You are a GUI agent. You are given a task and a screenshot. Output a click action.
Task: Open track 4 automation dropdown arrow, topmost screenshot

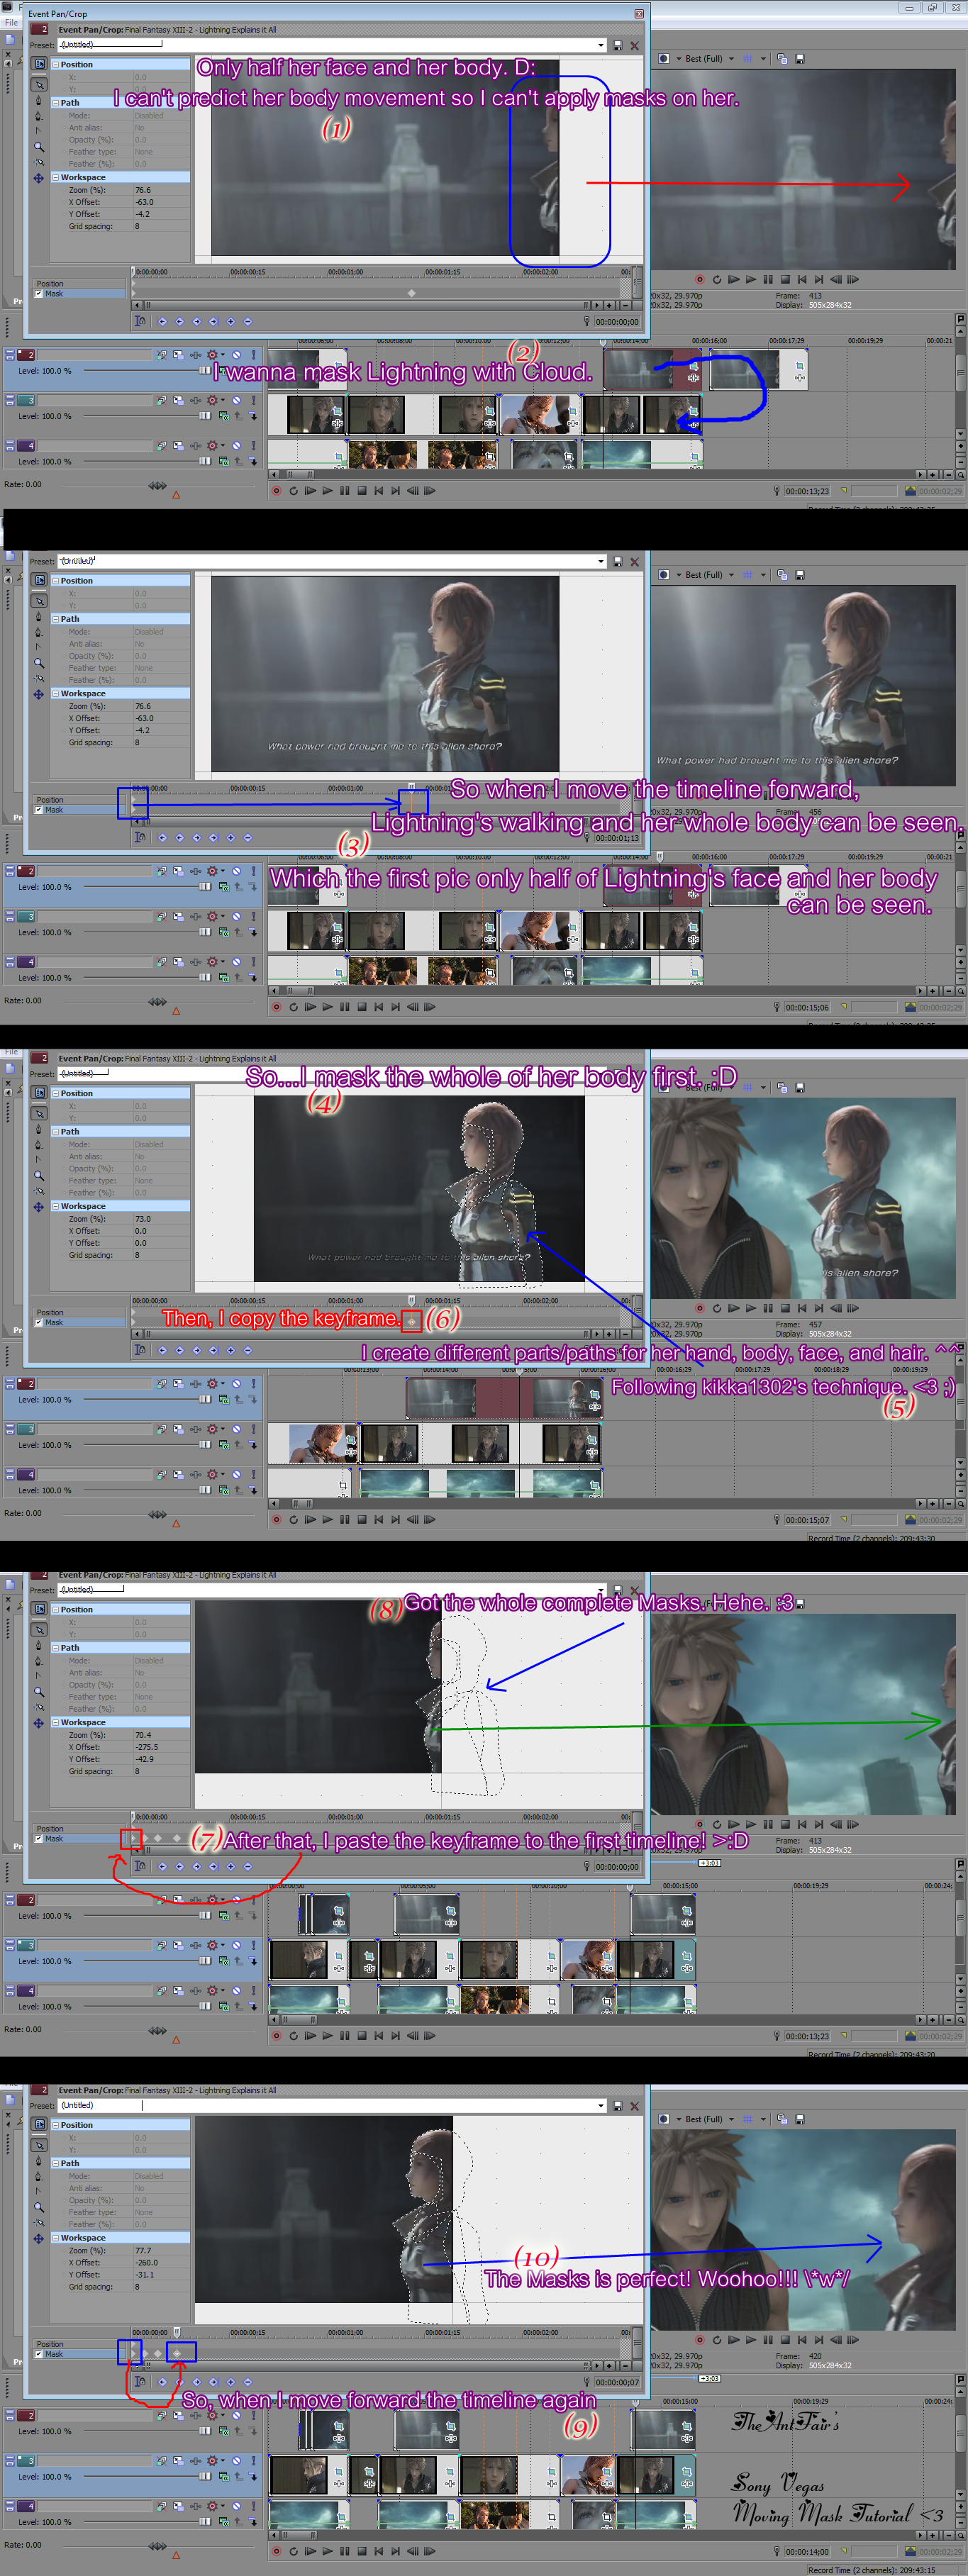point(223,445)
